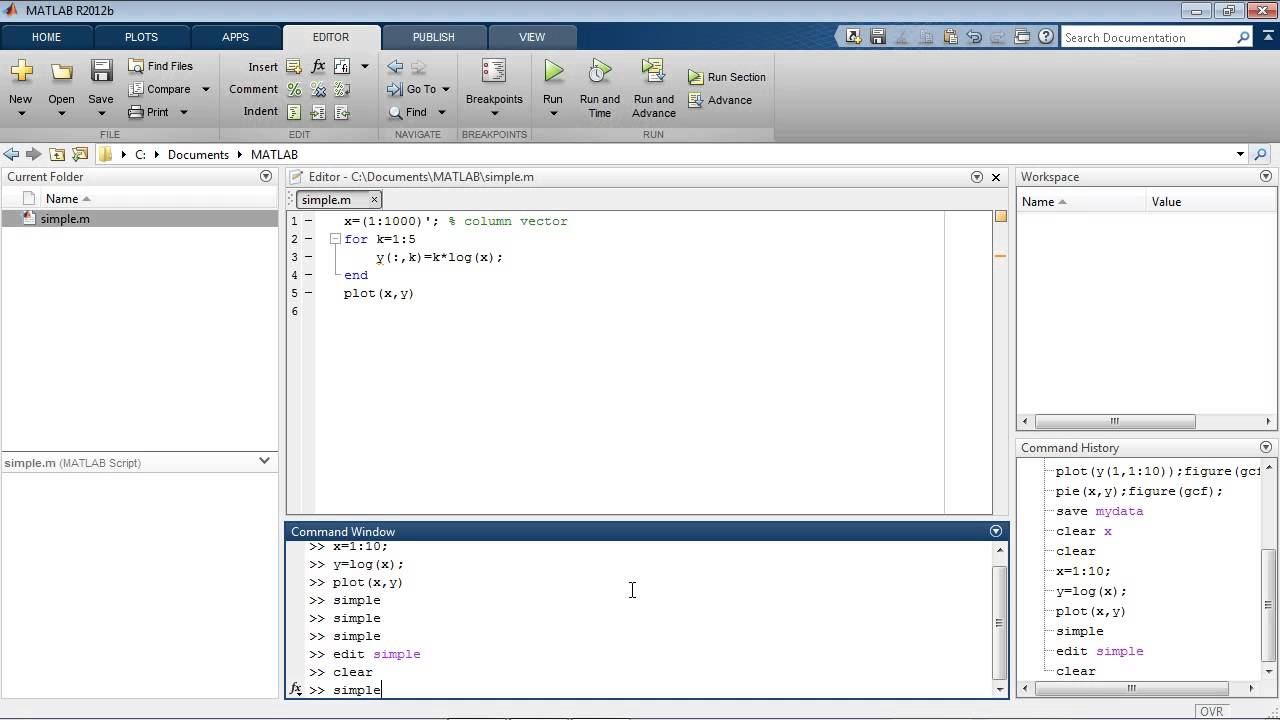Apply smart indent with the first Indent icon
This screenshot has width=1280, height=720.
click(x=294, y=112)
